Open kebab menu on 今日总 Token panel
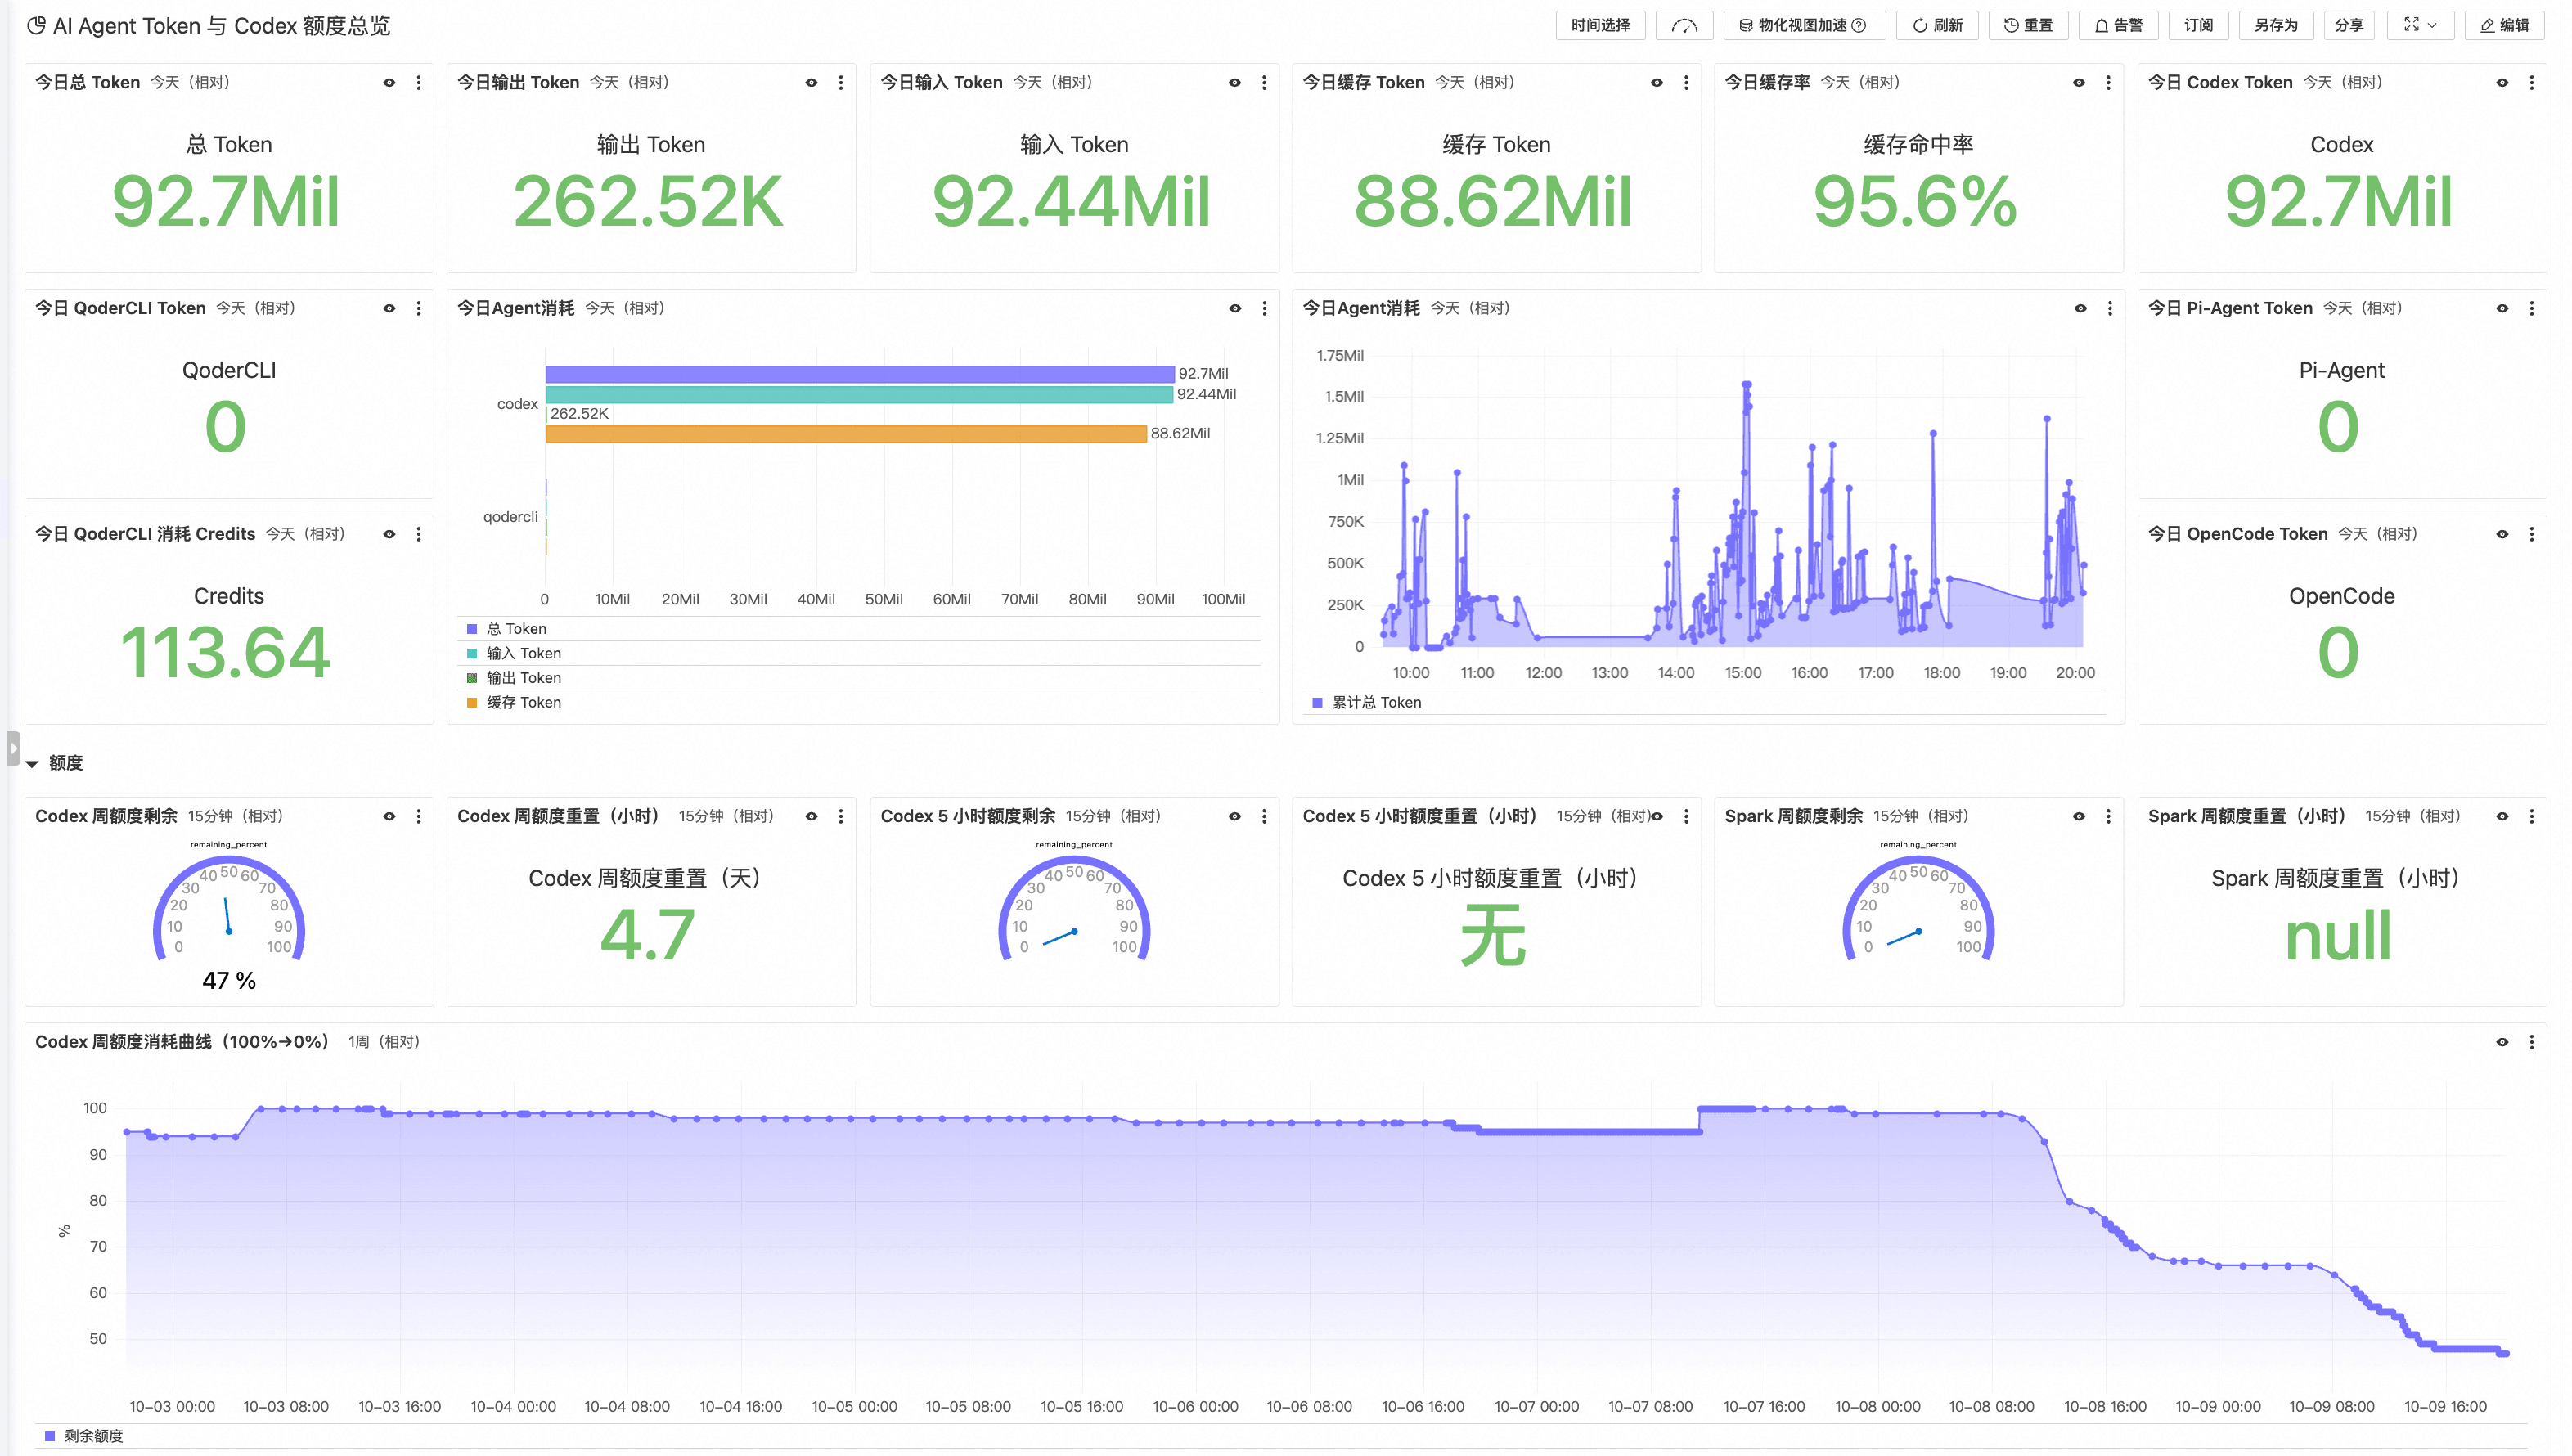Screen dimensions: 2572x1456 pyautogui.click(x=419, y=83)
